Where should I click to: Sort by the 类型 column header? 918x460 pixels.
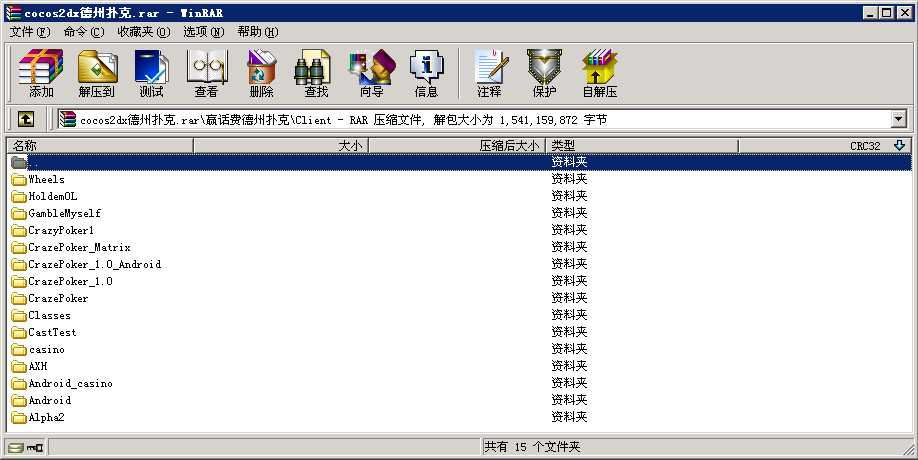click(642, 146)
